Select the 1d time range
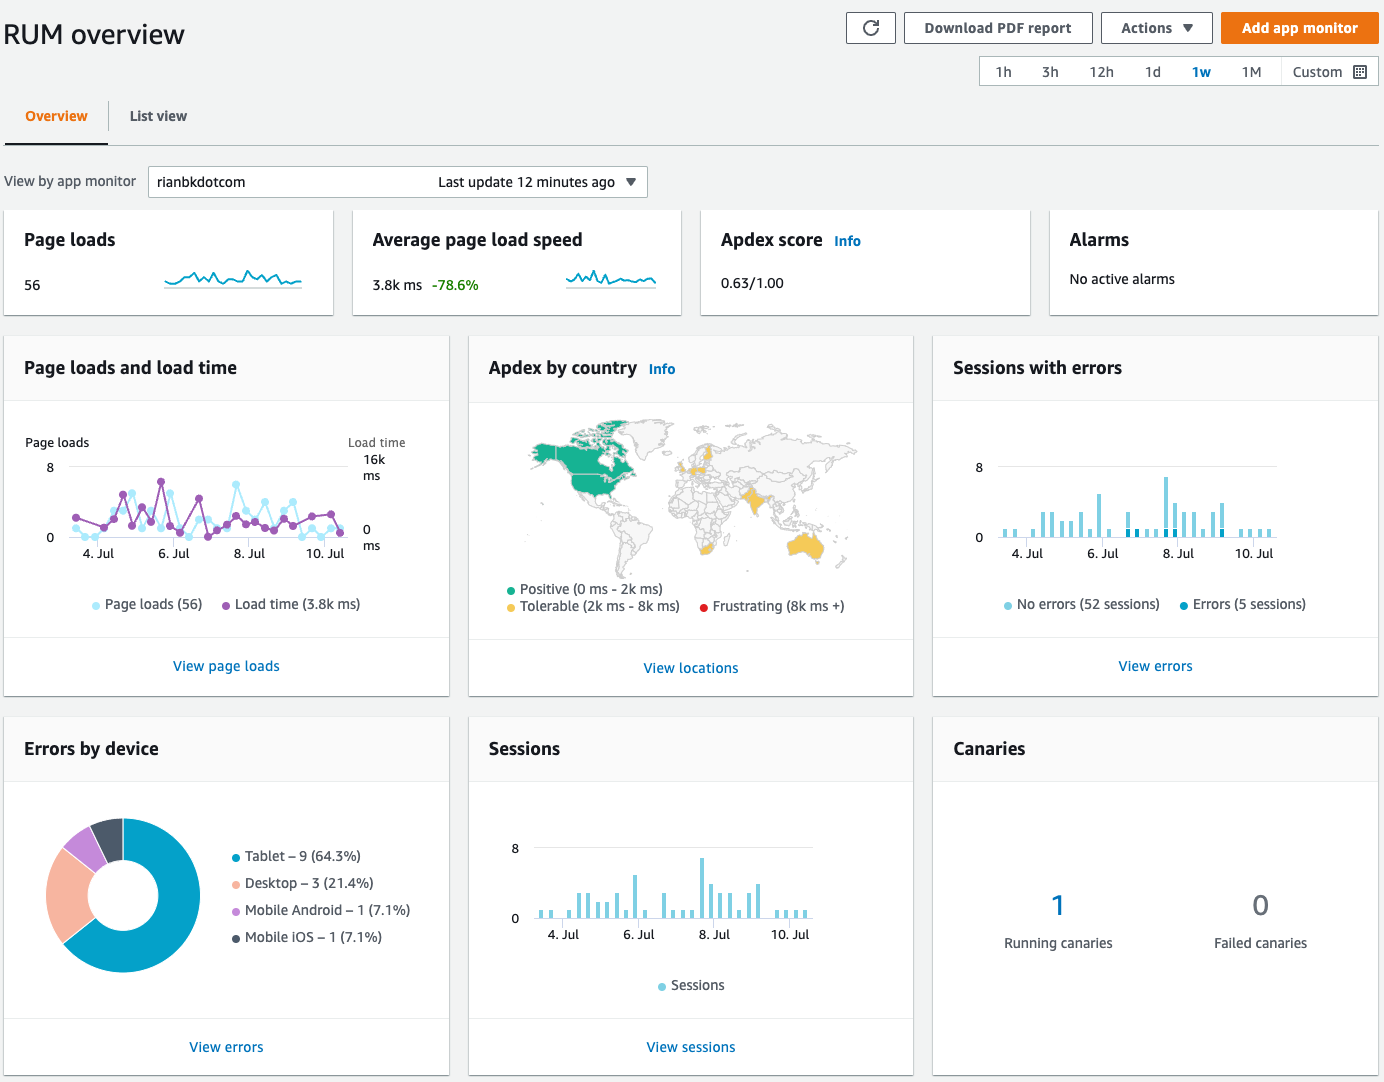Image resolution: width=1384 pixels, height=1082 pixels. [x=1153, y=72]
